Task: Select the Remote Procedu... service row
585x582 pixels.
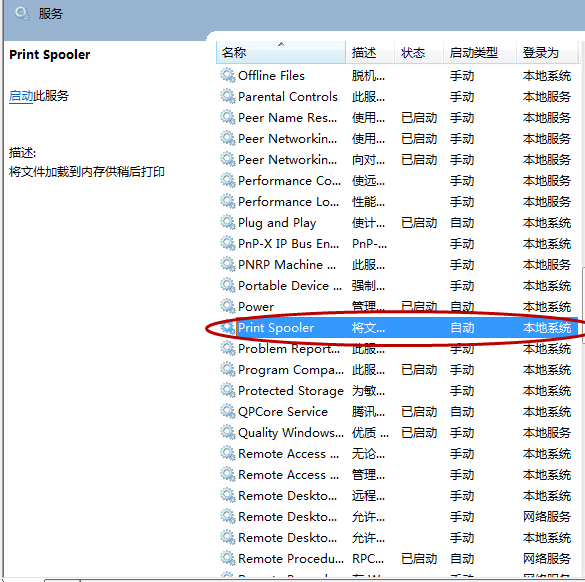Action: [397, 558]
